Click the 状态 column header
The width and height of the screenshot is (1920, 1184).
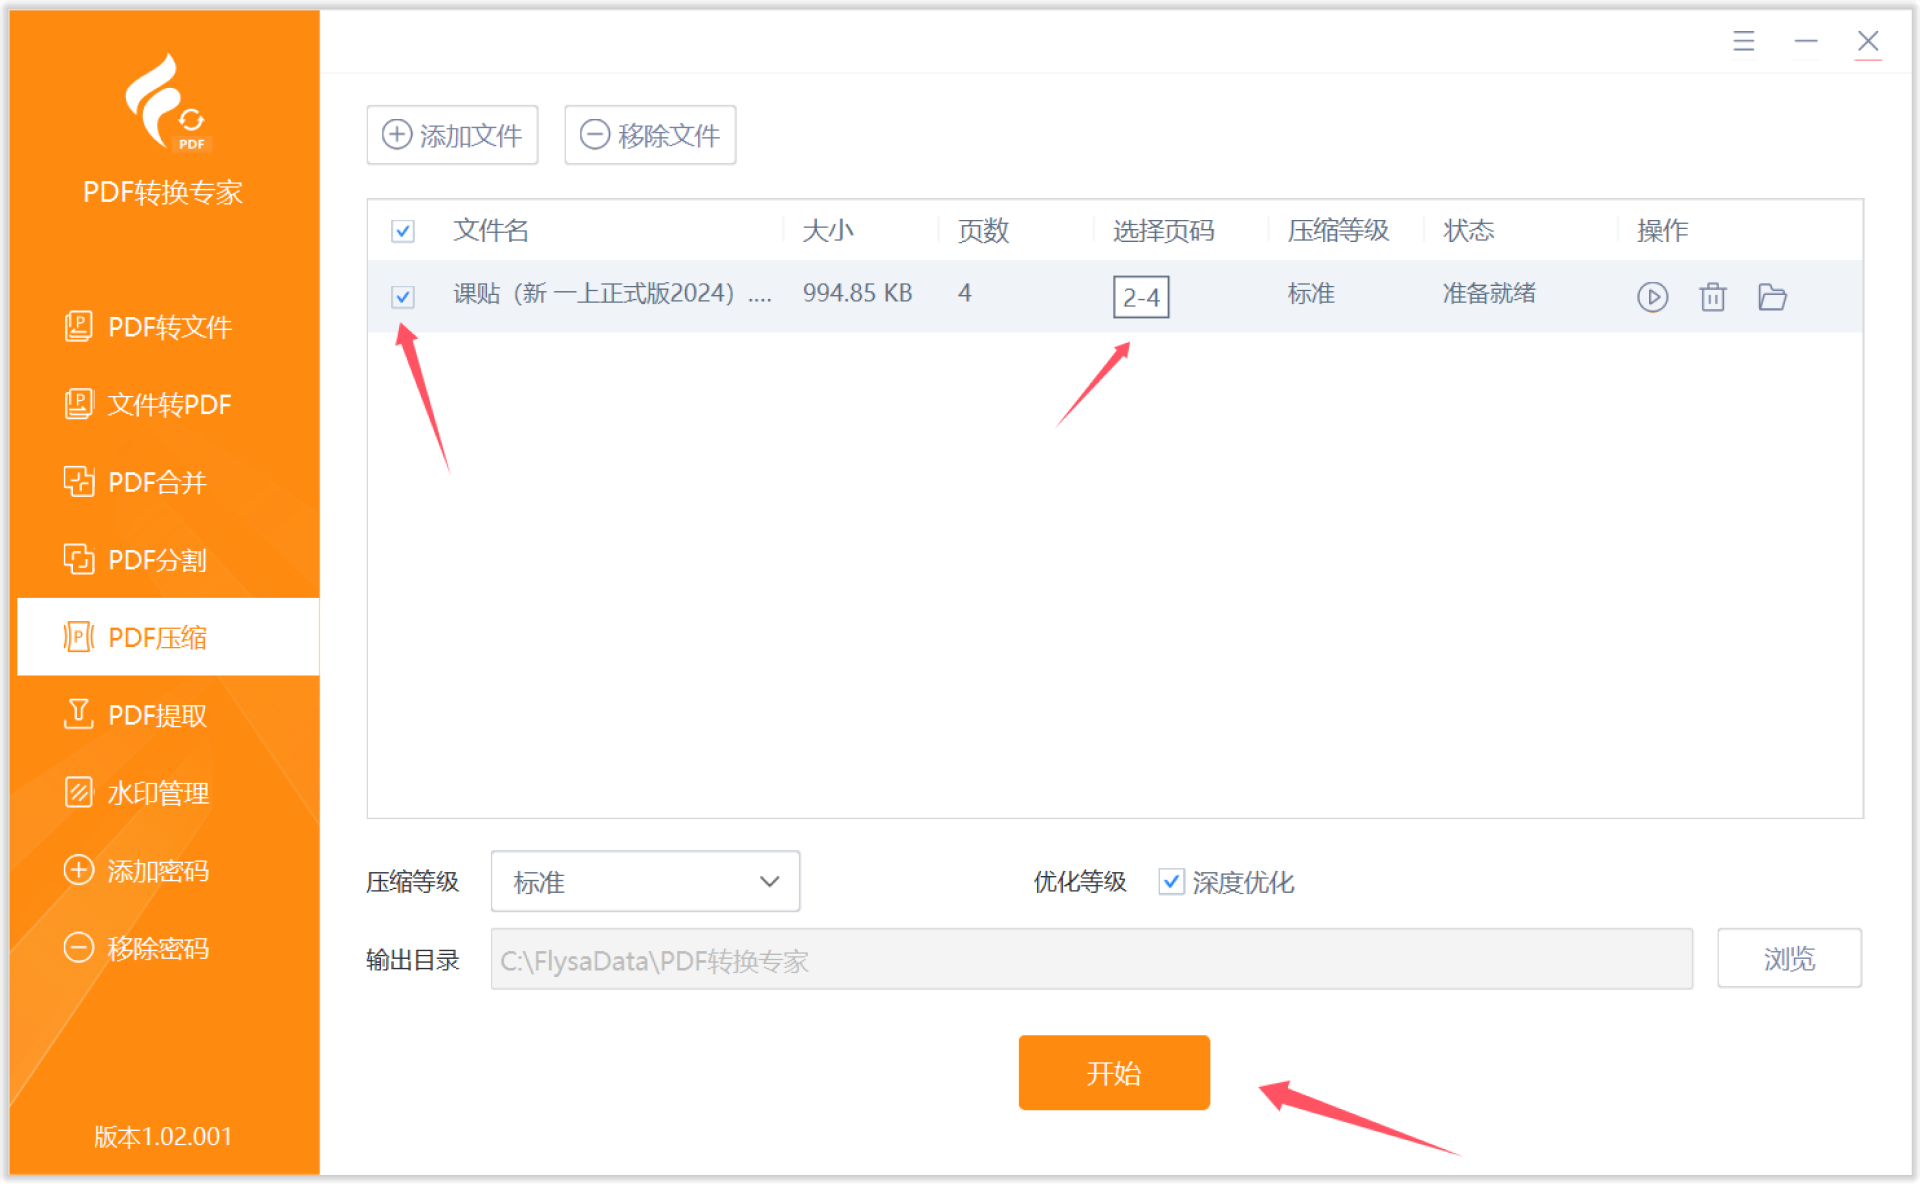click(x=1468, y=231)
